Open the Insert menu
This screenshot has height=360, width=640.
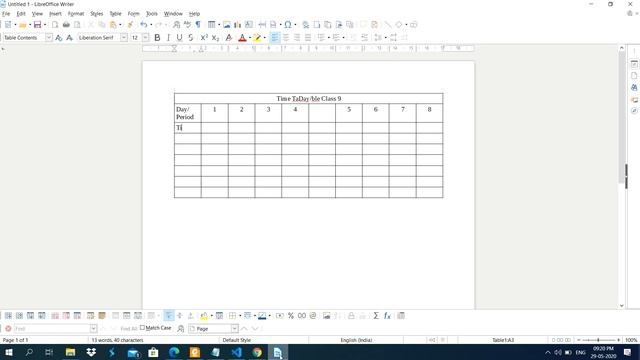[x=55, y=14]
